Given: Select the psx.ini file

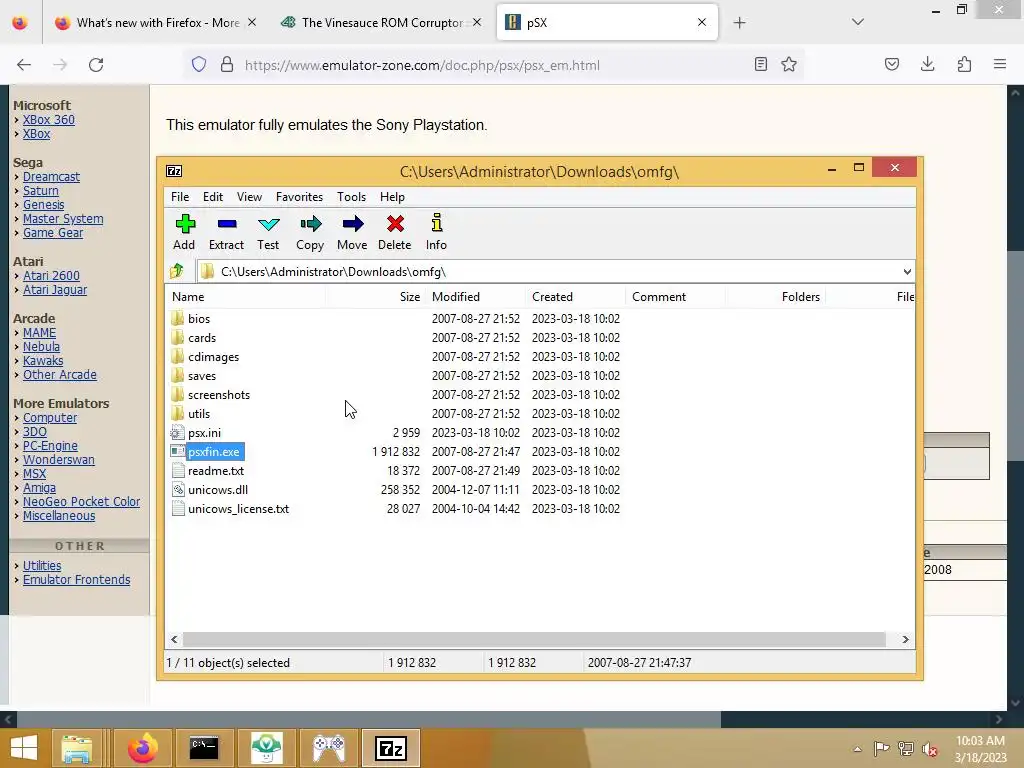Looking at the screenshot, I should (204, 432).
